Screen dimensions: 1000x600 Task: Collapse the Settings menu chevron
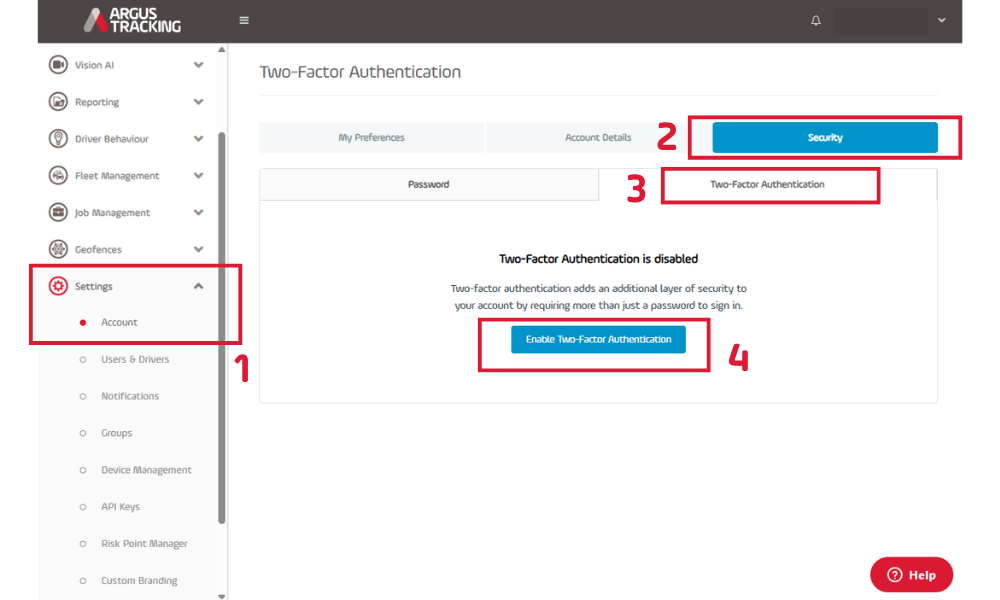[198, 286]
